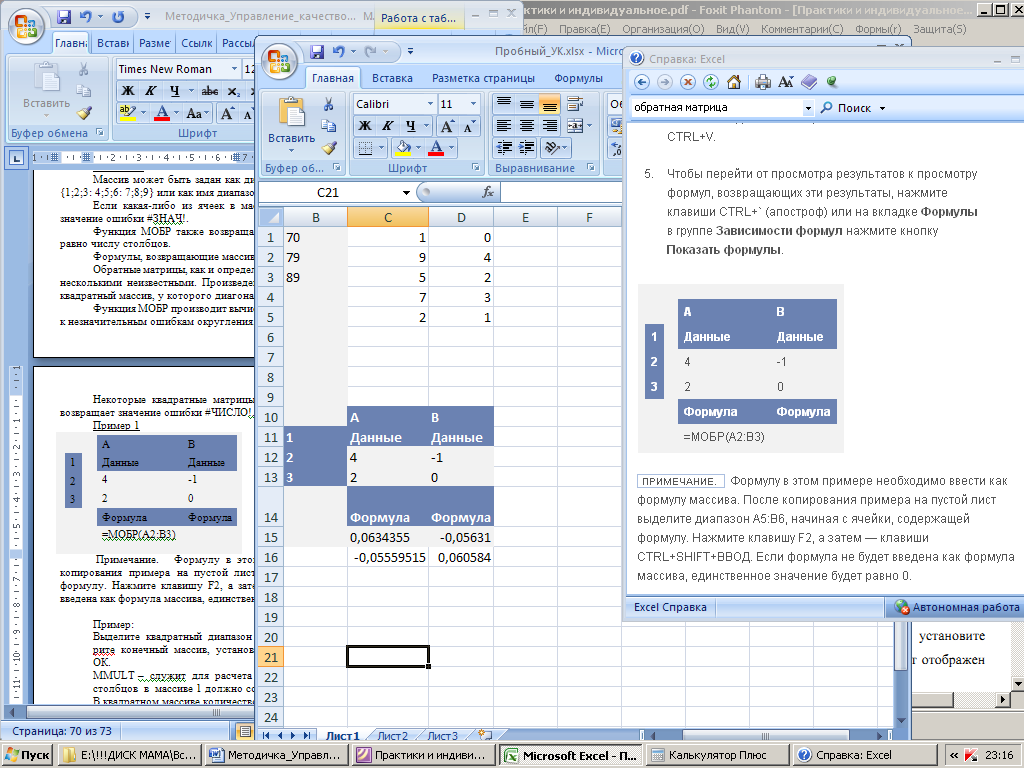1024x768 pixels.
Task: Click Поиск search button in Help
Action: (846, 108)
